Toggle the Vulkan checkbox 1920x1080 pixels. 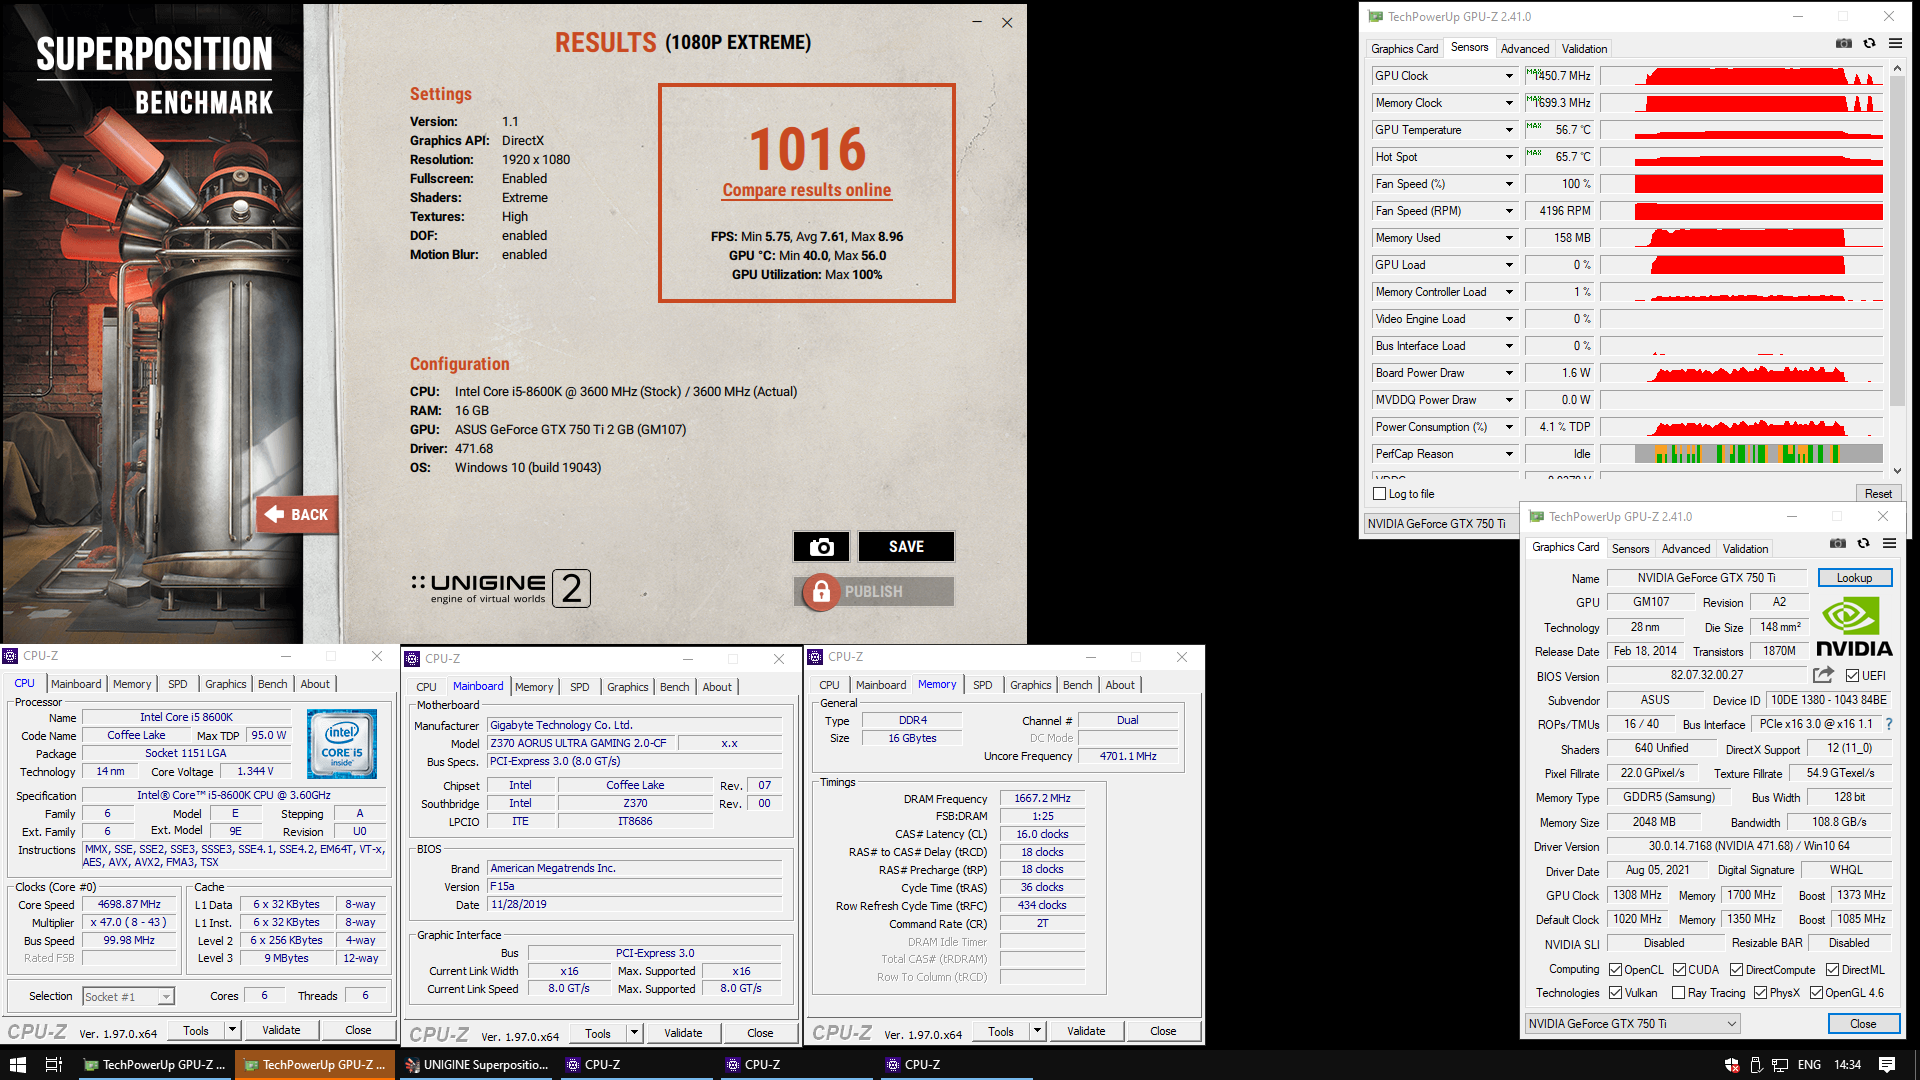(1615, 993)
